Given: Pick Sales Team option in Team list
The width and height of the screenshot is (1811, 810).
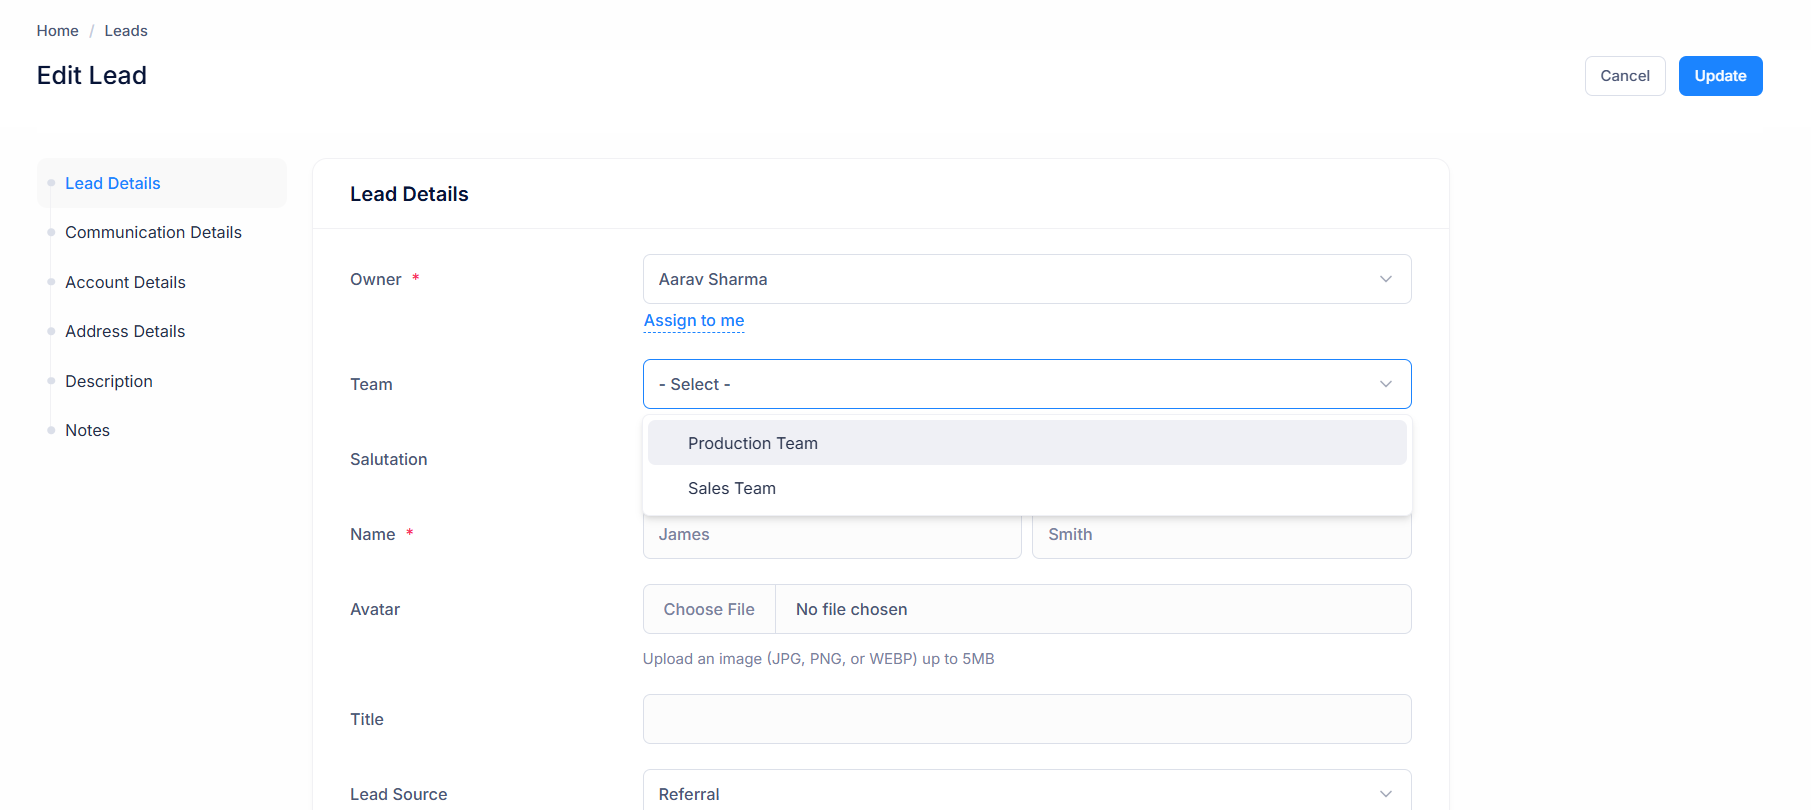Looking at the screenshot, I should 1027,488.
